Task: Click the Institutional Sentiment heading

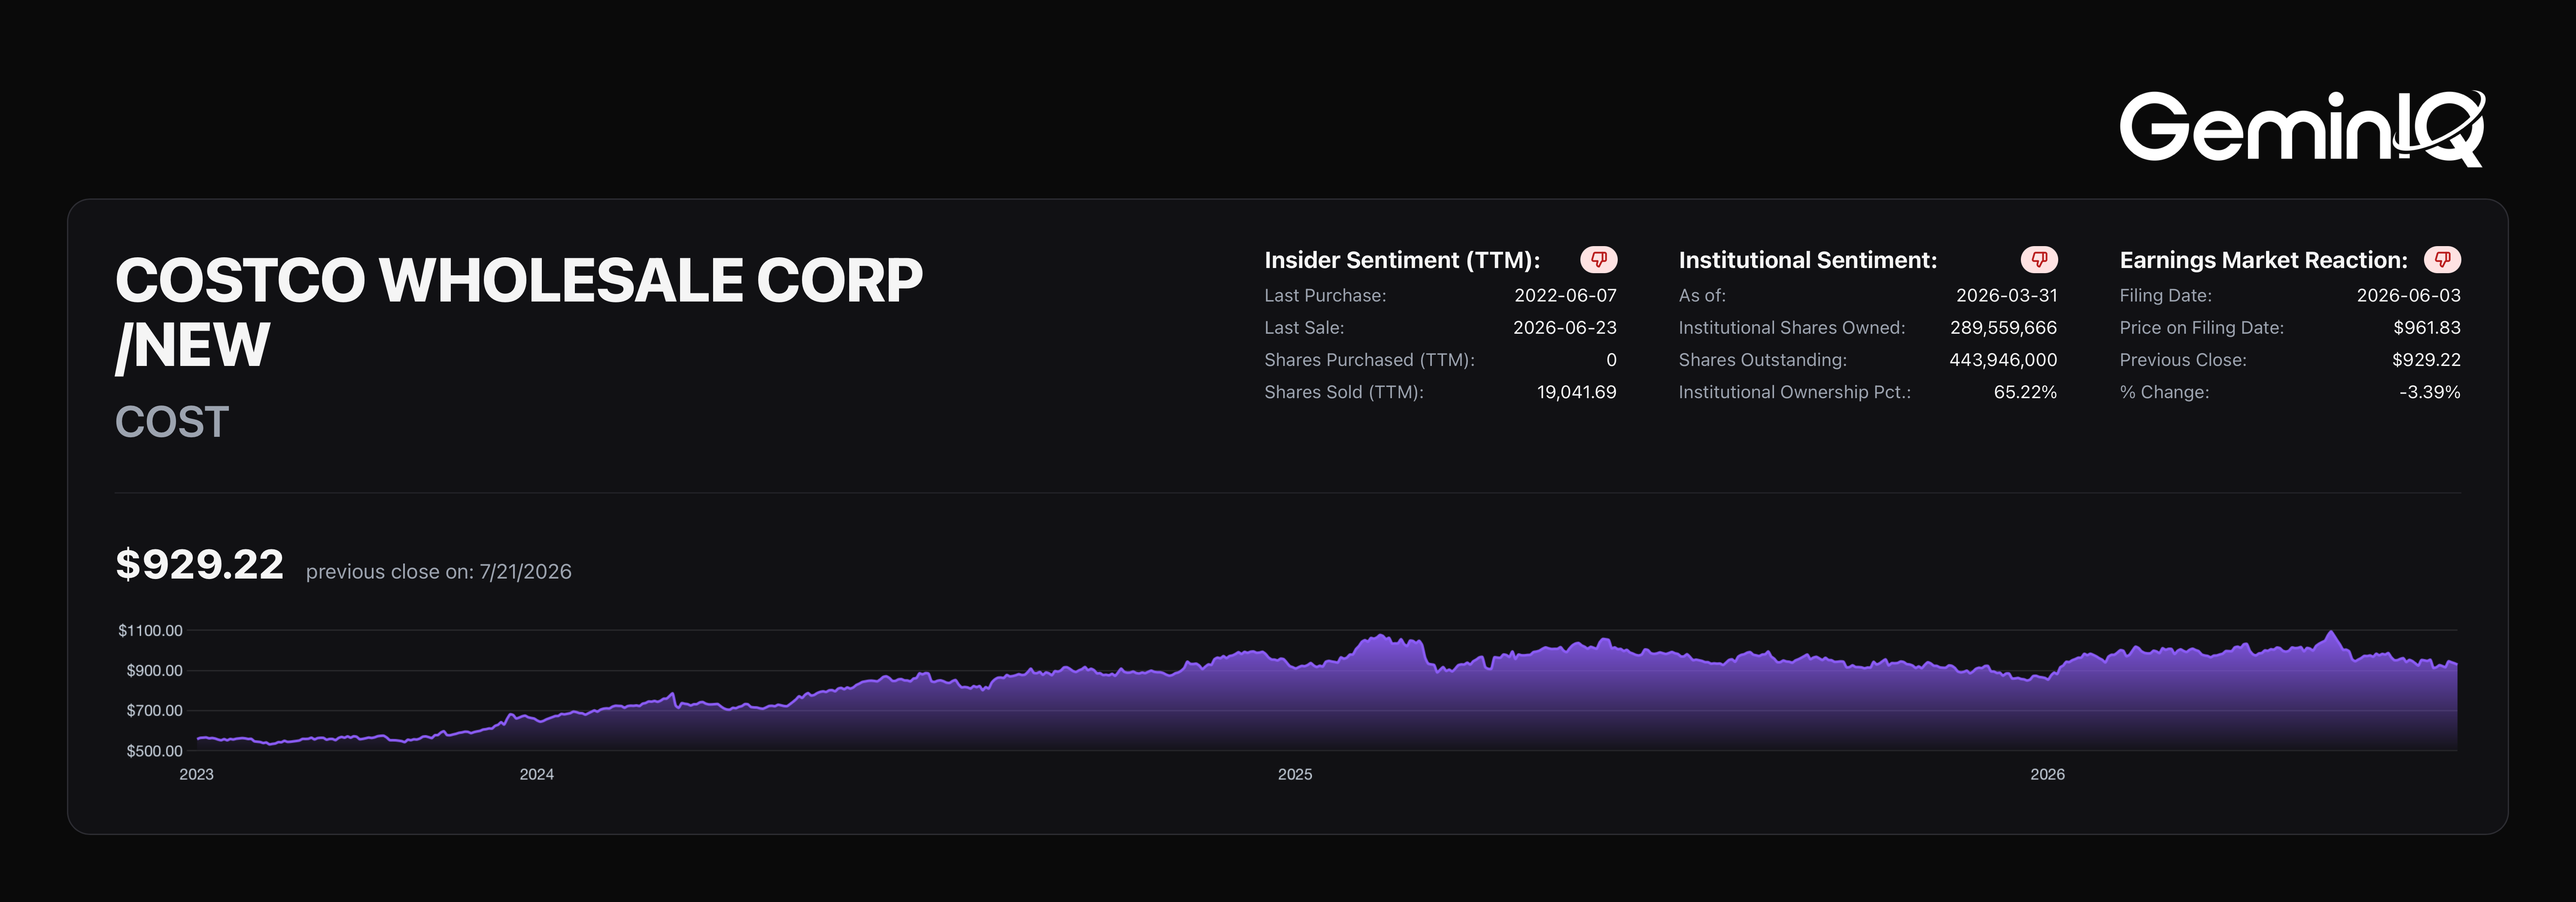Action: click(x=1808, y=260)
